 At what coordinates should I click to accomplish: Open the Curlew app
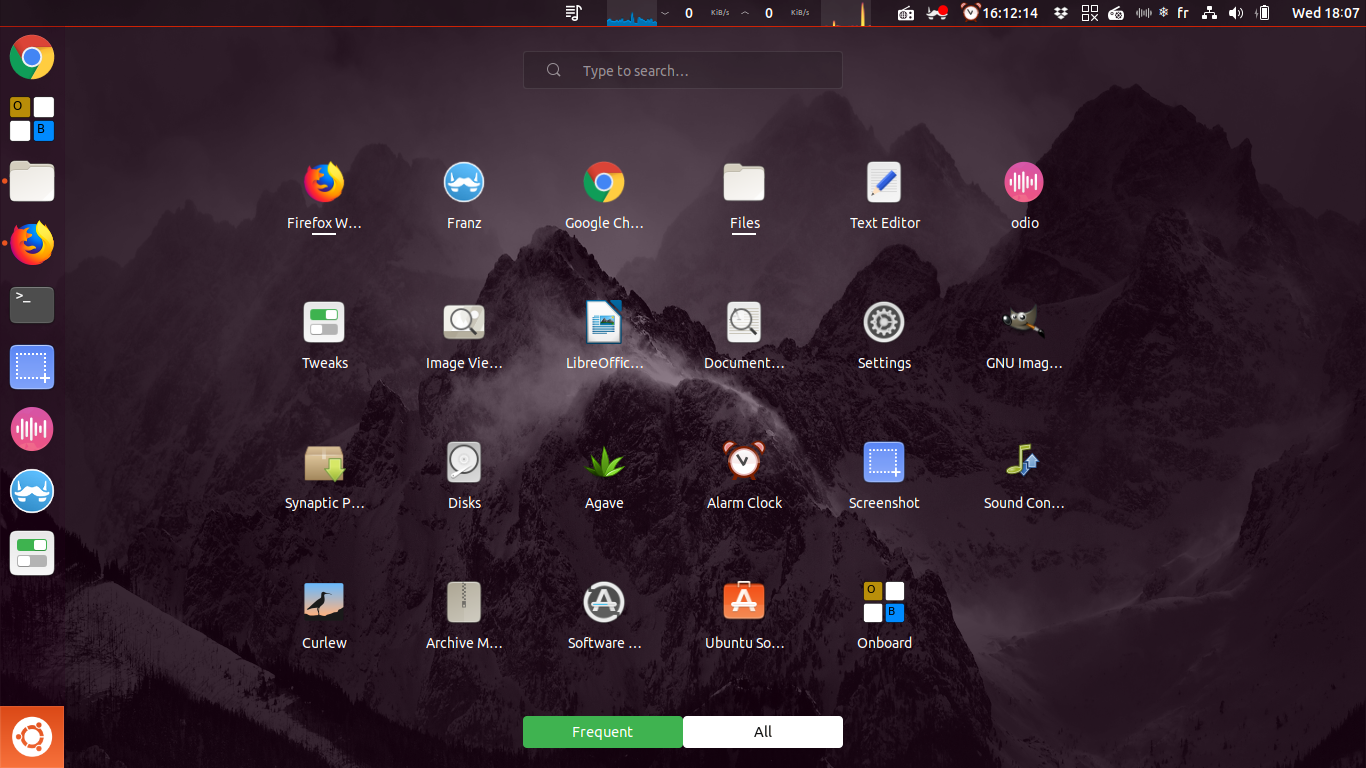click(x=324, y=616)
